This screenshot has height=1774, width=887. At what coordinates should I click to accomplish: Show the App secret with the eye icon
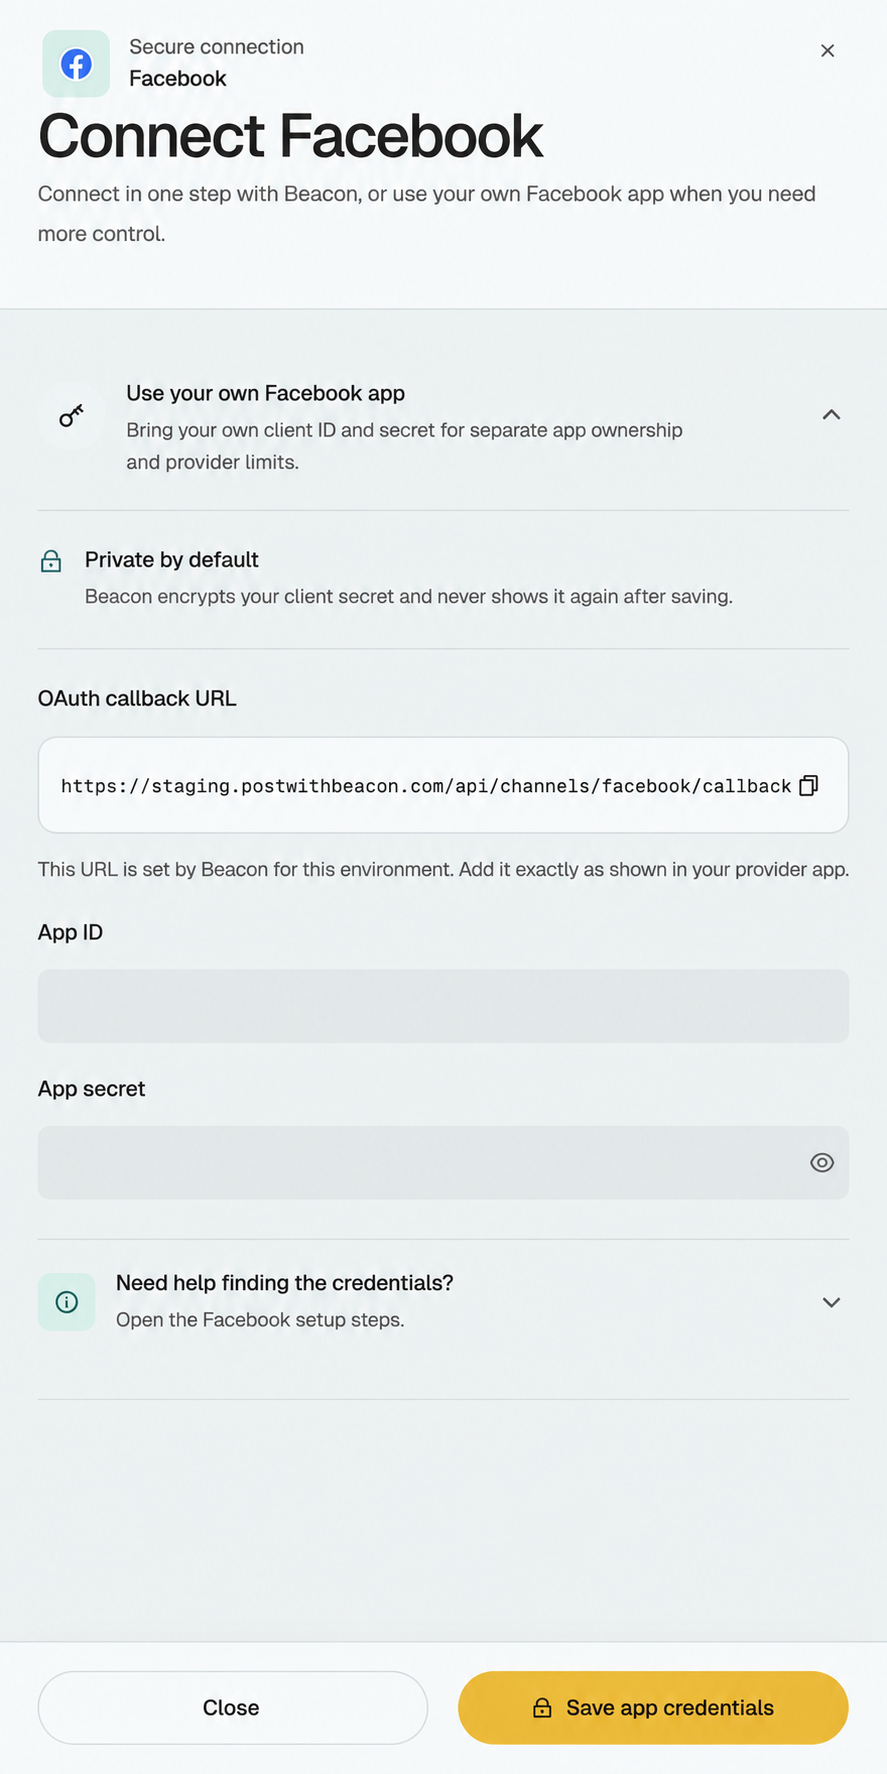tap(822, 1163)
